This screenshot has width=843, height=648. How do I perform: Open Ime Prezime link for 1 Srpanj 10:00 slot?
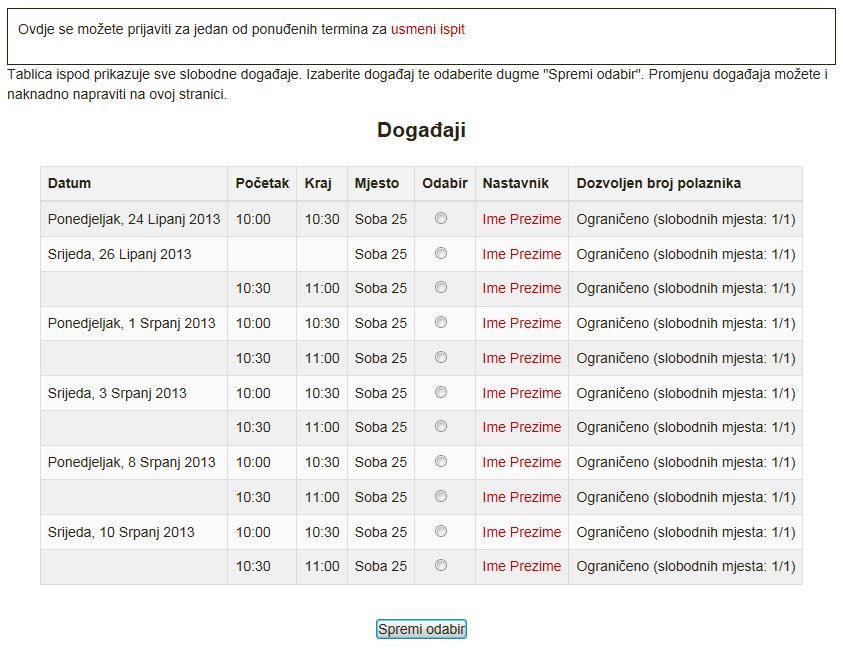pyautogui.click(x=521, y=323)
